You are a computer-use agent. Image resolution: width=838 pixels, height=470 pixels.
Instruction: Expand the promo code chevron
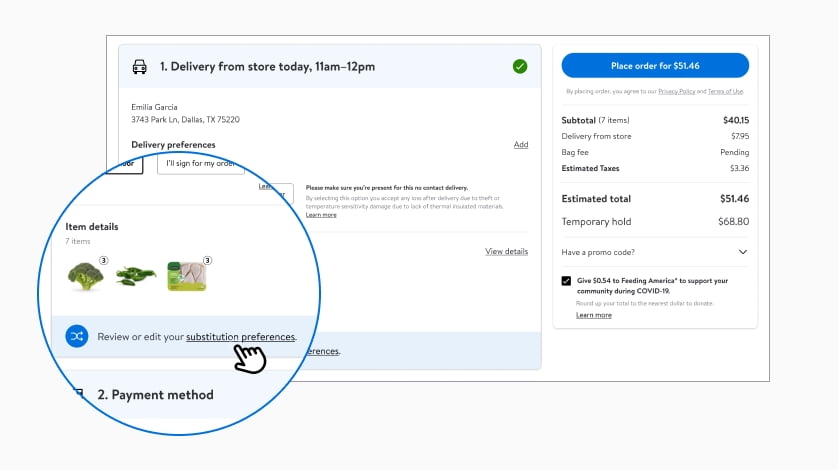[x=742, y=252]
